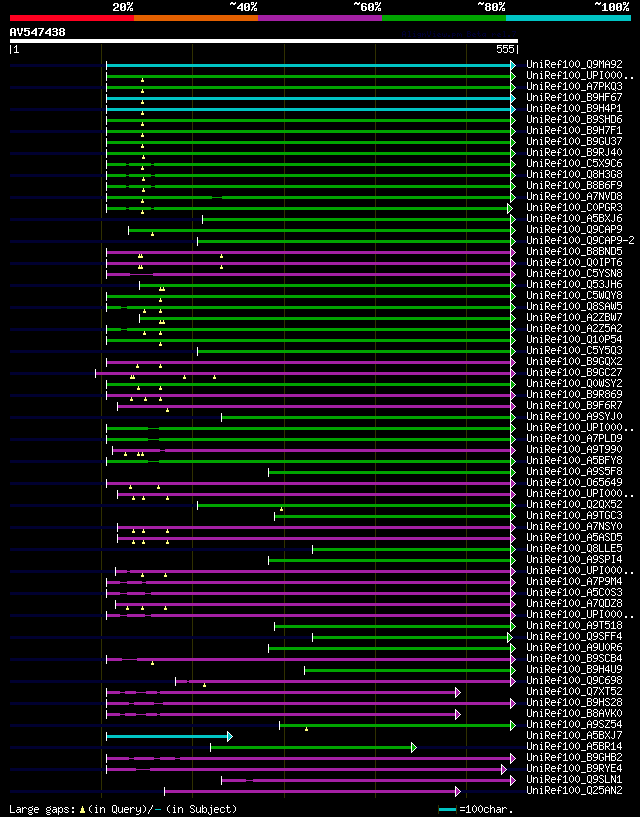Open hit UniRef100_Q9MA92
The image size is (640, 817).
(574, 65)
